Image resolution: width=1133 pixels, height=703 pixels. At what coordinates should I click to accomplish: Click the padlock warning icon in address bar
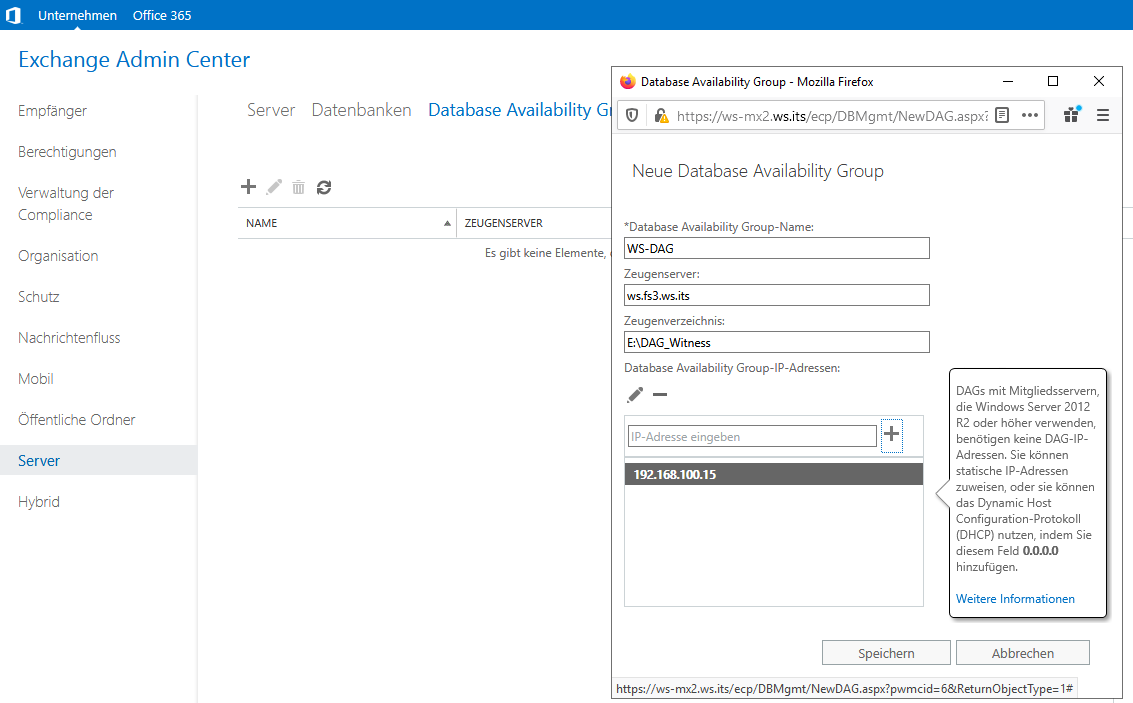(660, 115)
